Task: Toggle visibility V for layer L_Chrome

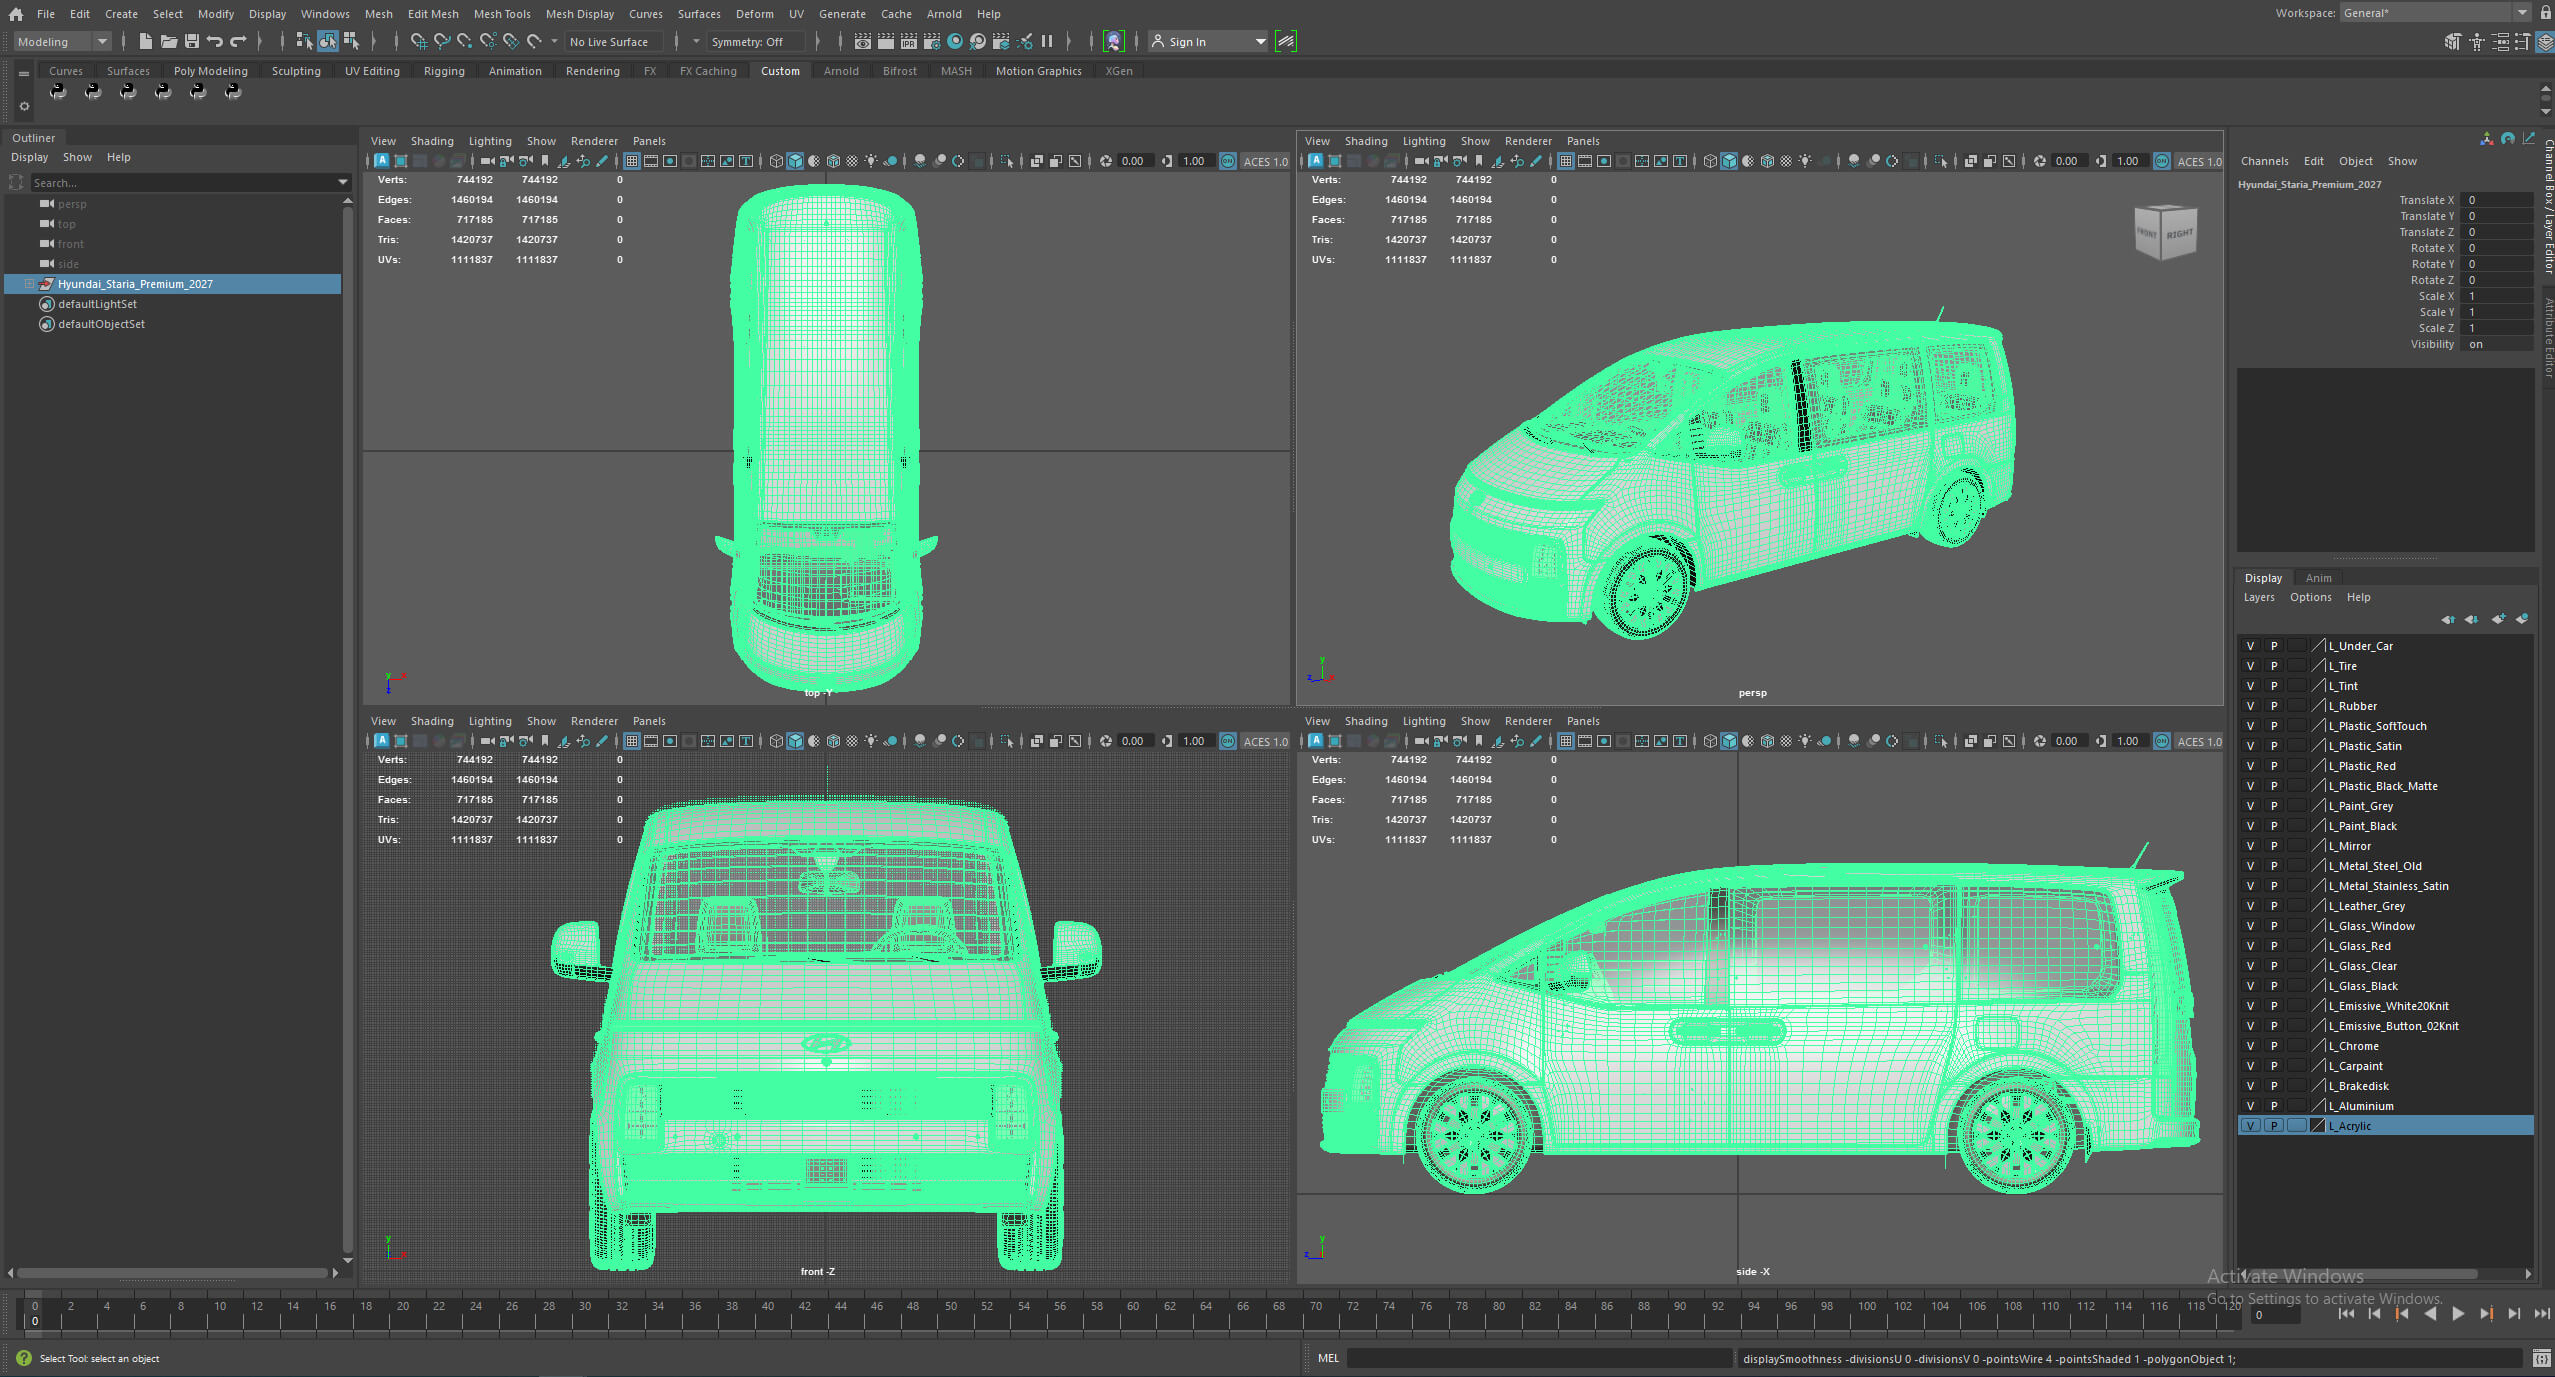Action: (2250, 1046)
